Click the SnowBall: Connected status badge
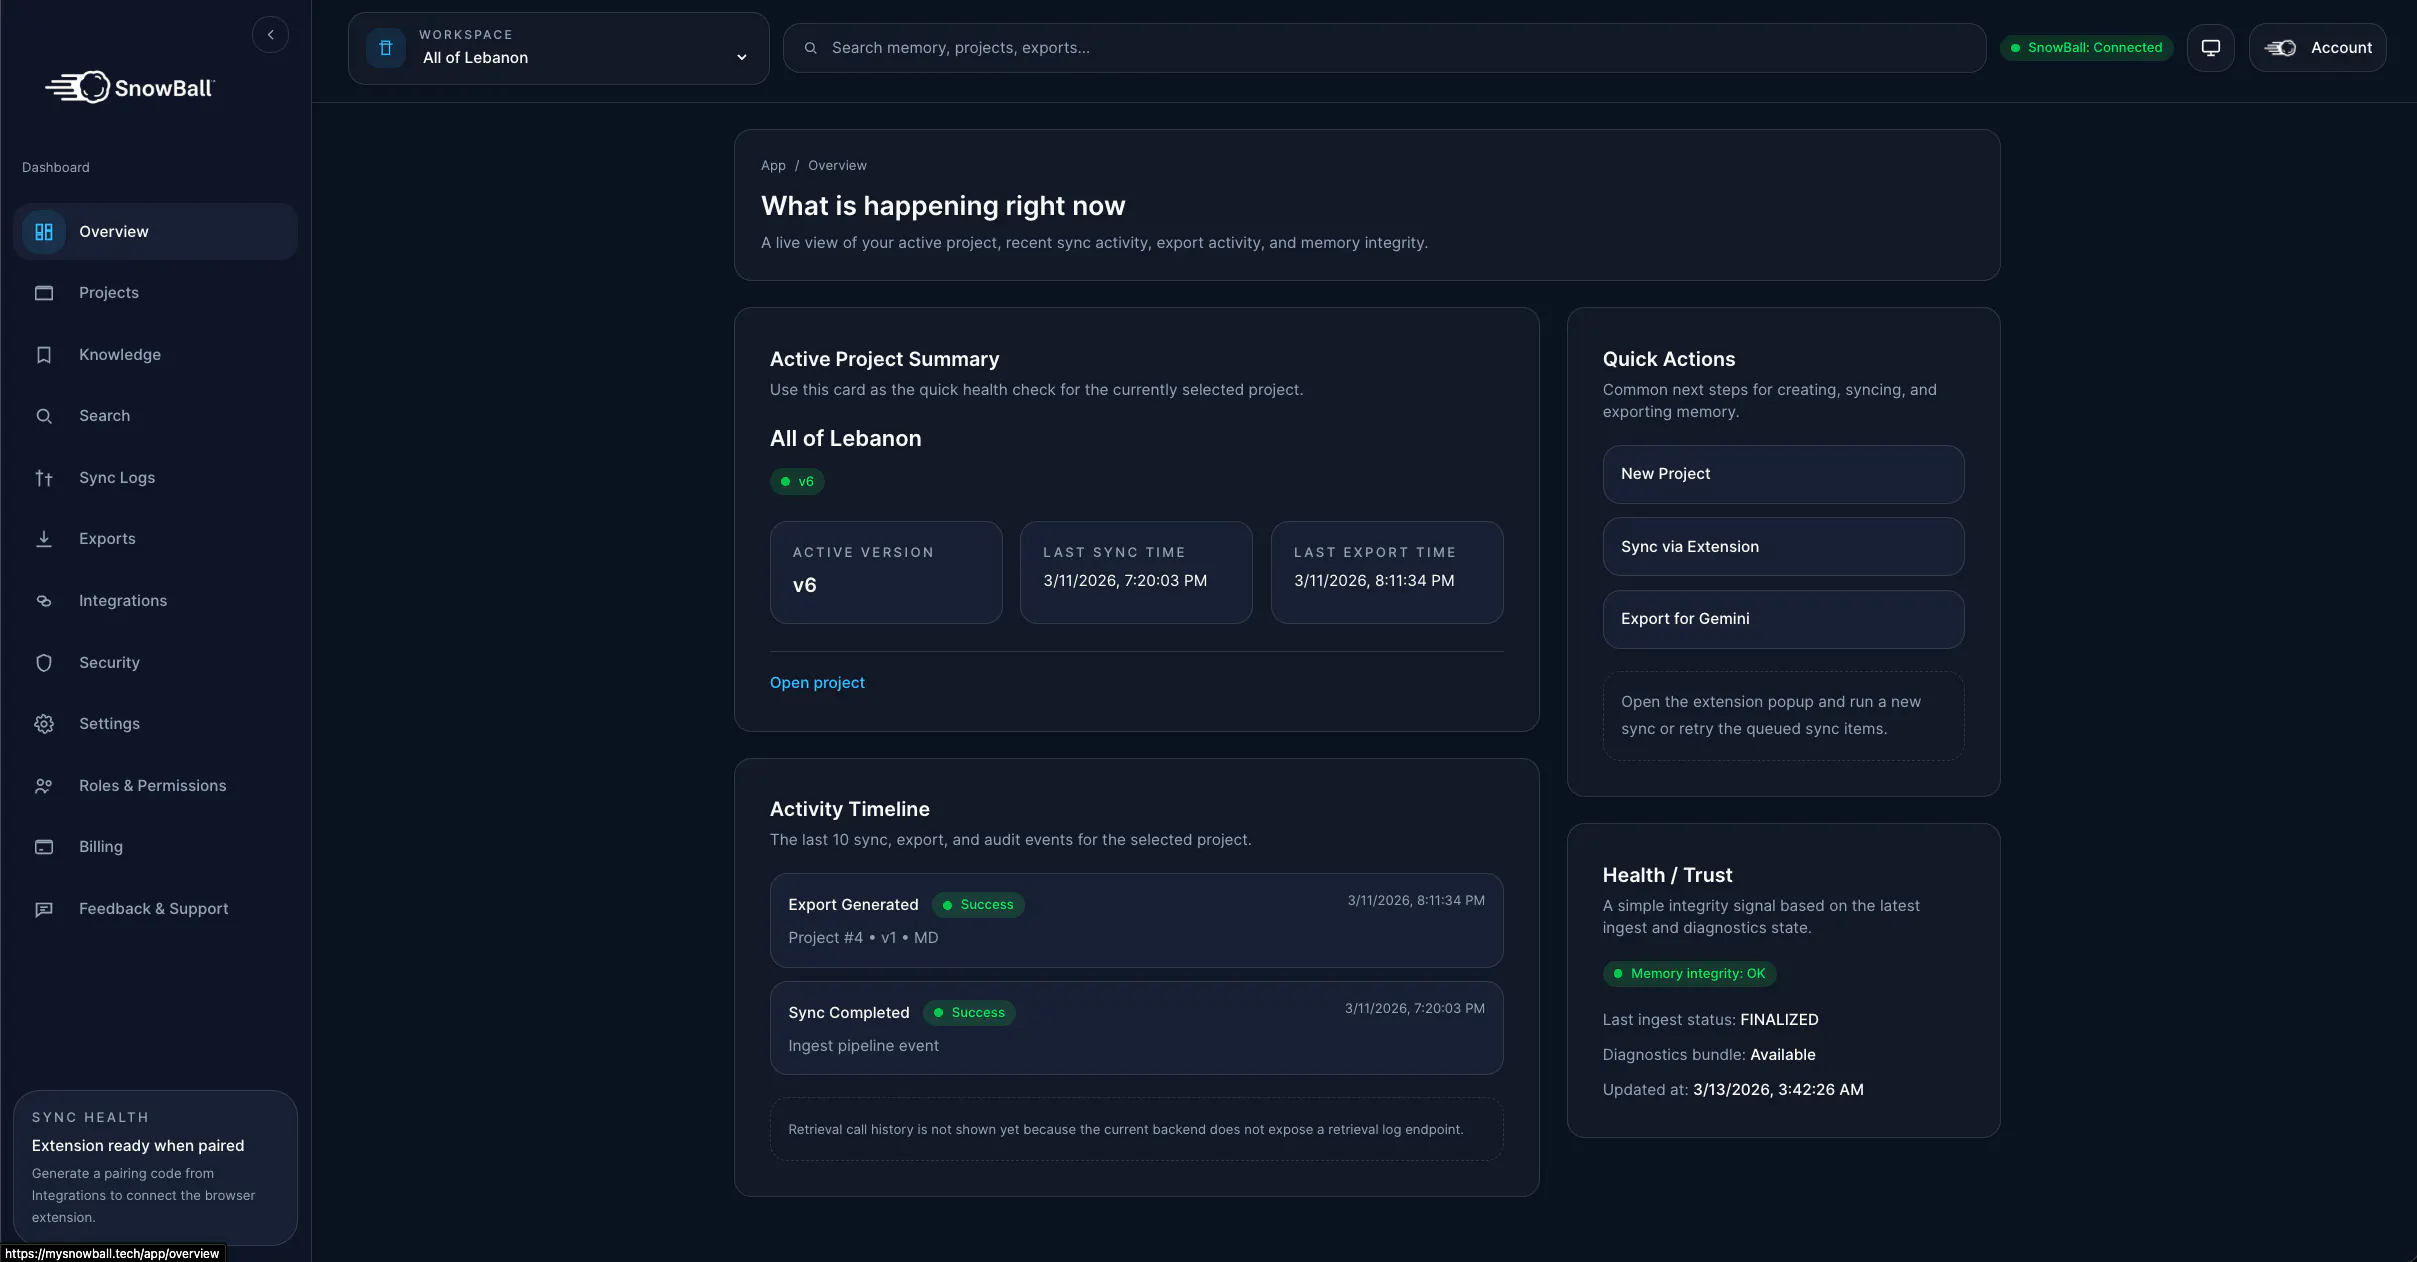The width and height of the screenshot is (2417, 1262). click(x=2086, y=48)
